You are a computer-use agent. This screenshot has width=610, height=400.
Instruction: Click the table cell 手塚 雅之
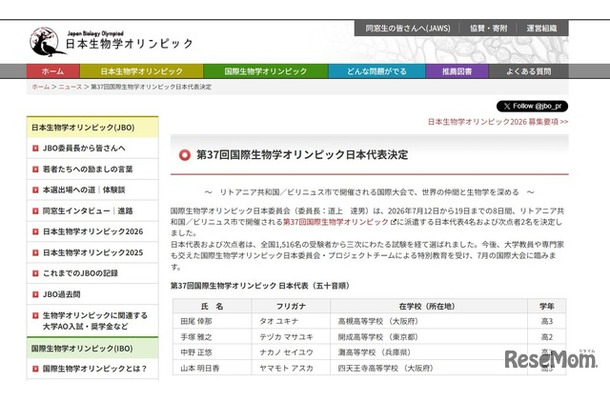click(212, 337)
